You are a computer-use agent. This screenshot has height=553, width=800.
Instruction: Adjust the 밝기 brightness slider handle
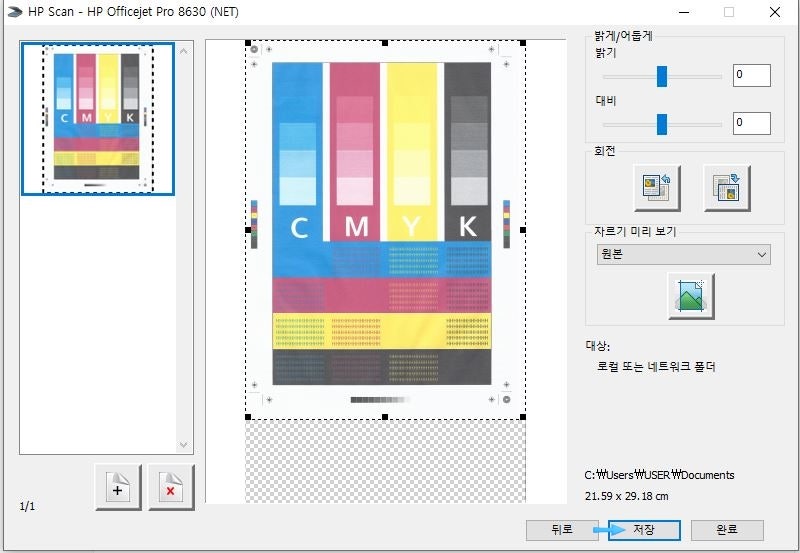point(662,77)
